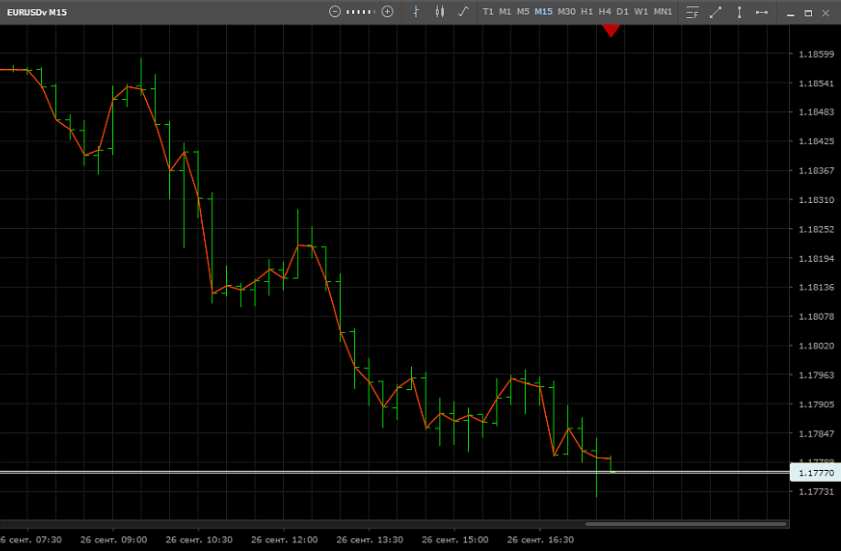Open the Fibonacci levels tool

point(692,12)
